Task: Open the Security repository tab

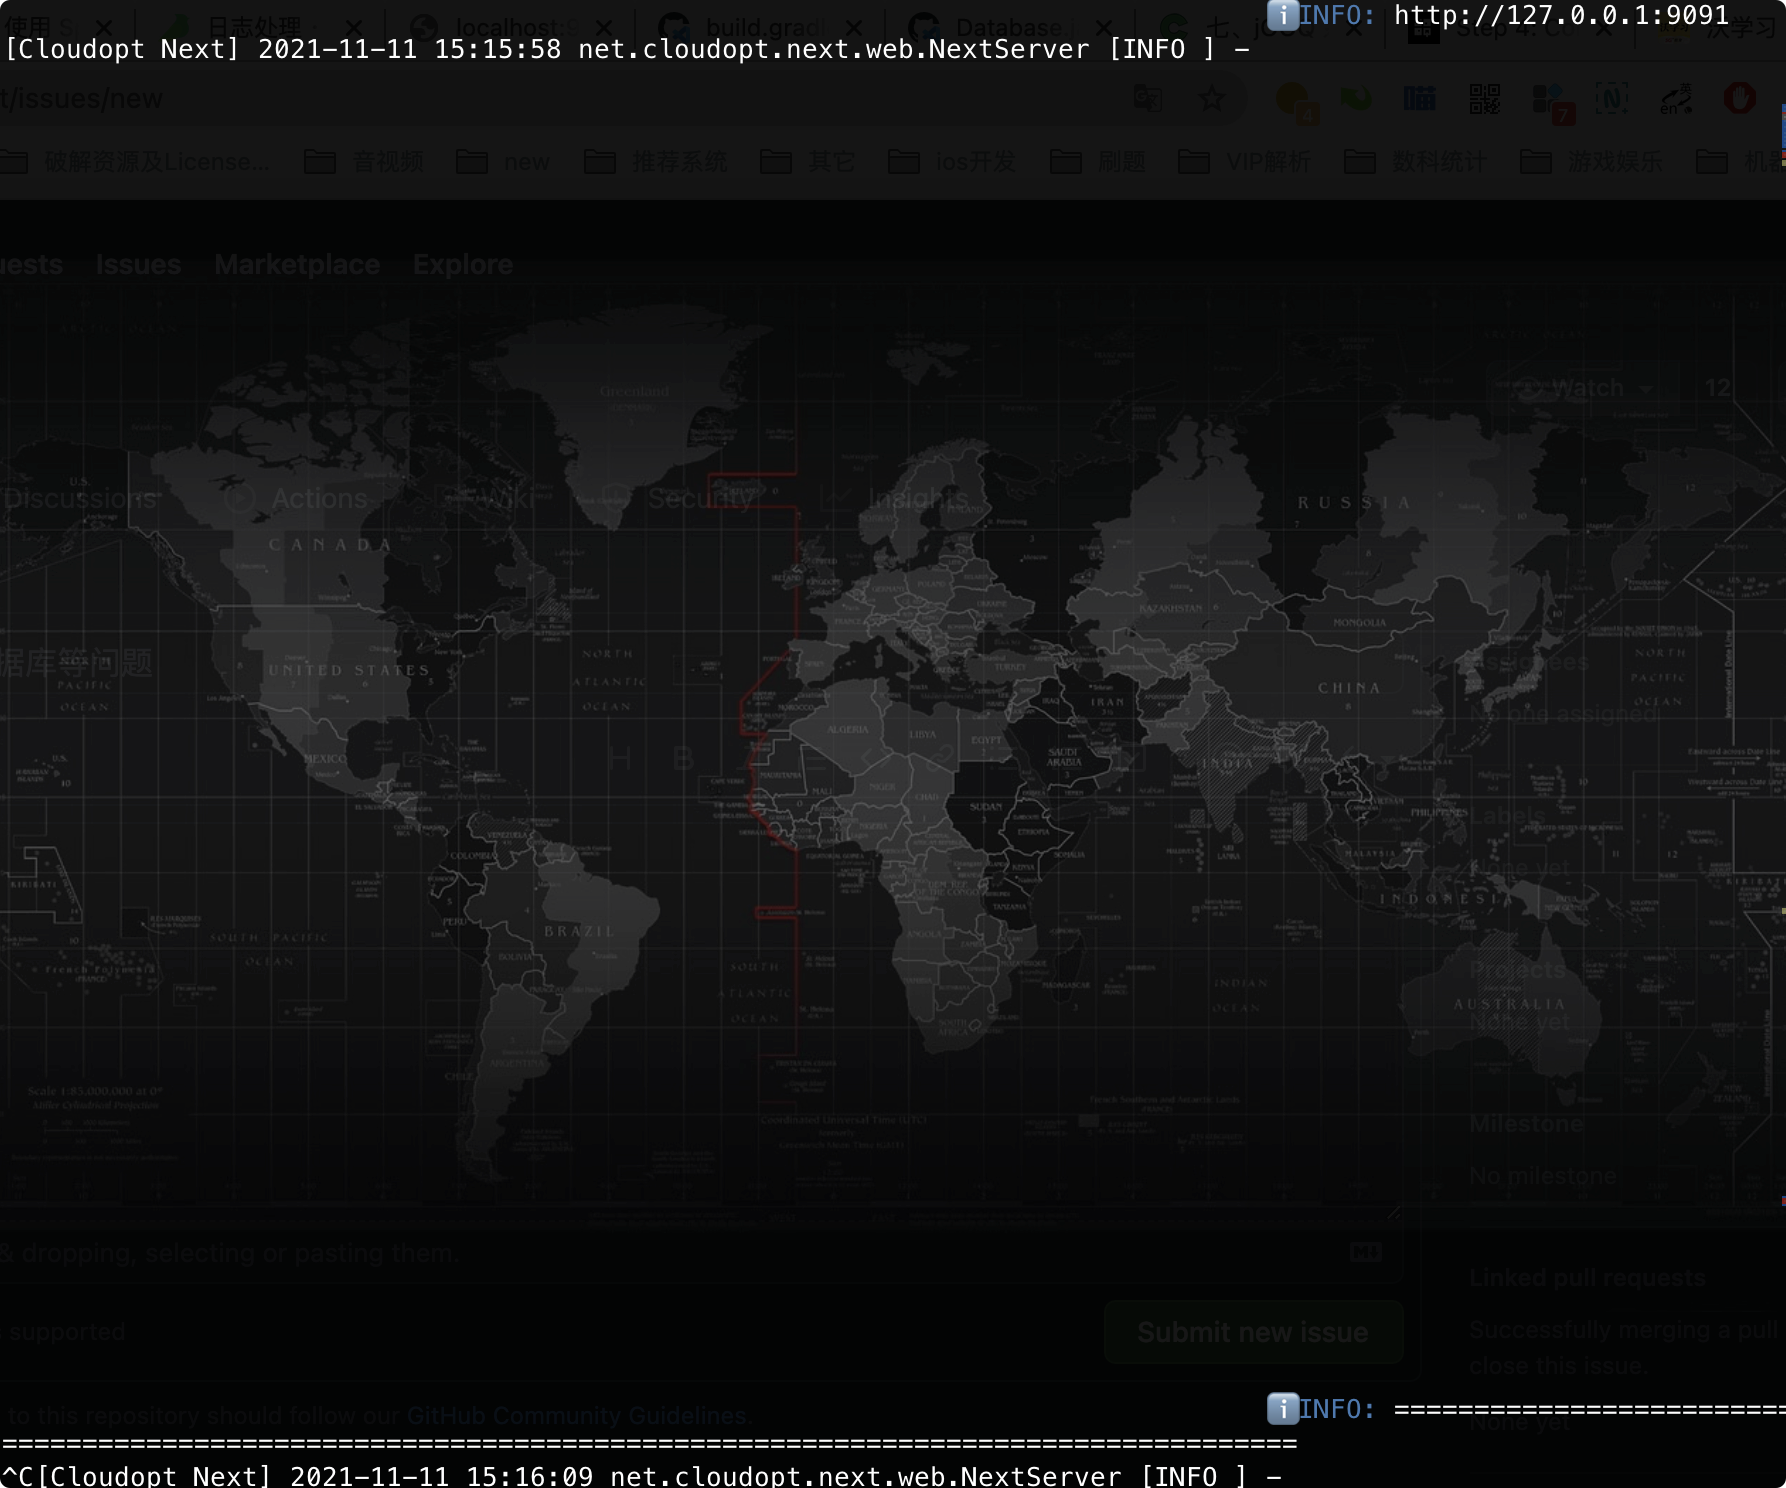Action: pos(678,498)
